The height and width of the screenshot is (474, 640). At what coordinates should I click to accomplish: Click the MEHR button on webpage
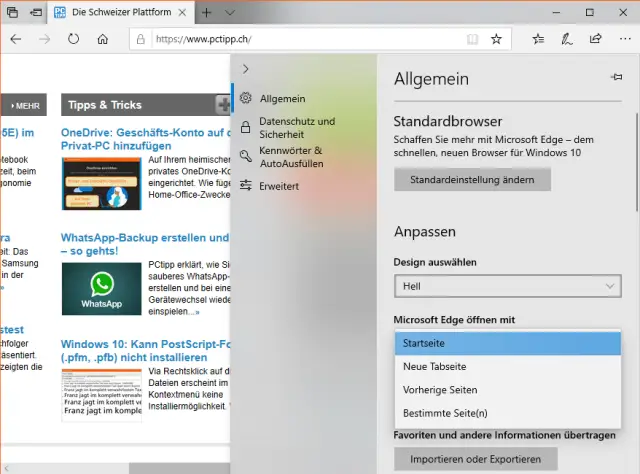[25, 105]
